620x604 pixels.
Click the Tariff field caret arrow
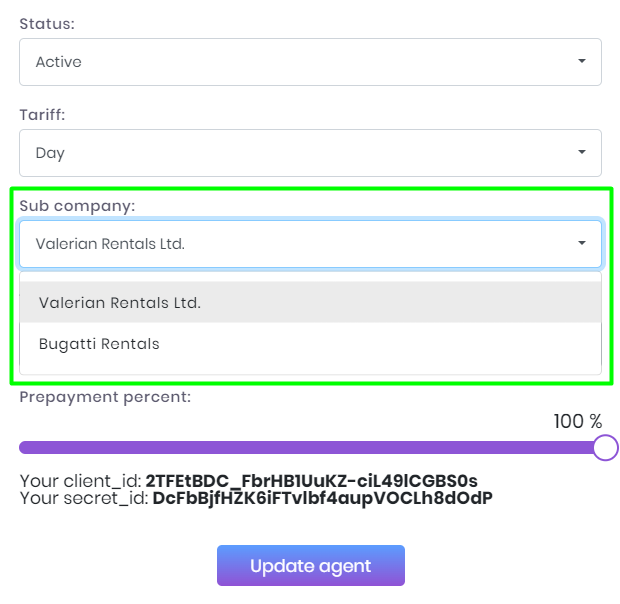click(x=582, y=153)
